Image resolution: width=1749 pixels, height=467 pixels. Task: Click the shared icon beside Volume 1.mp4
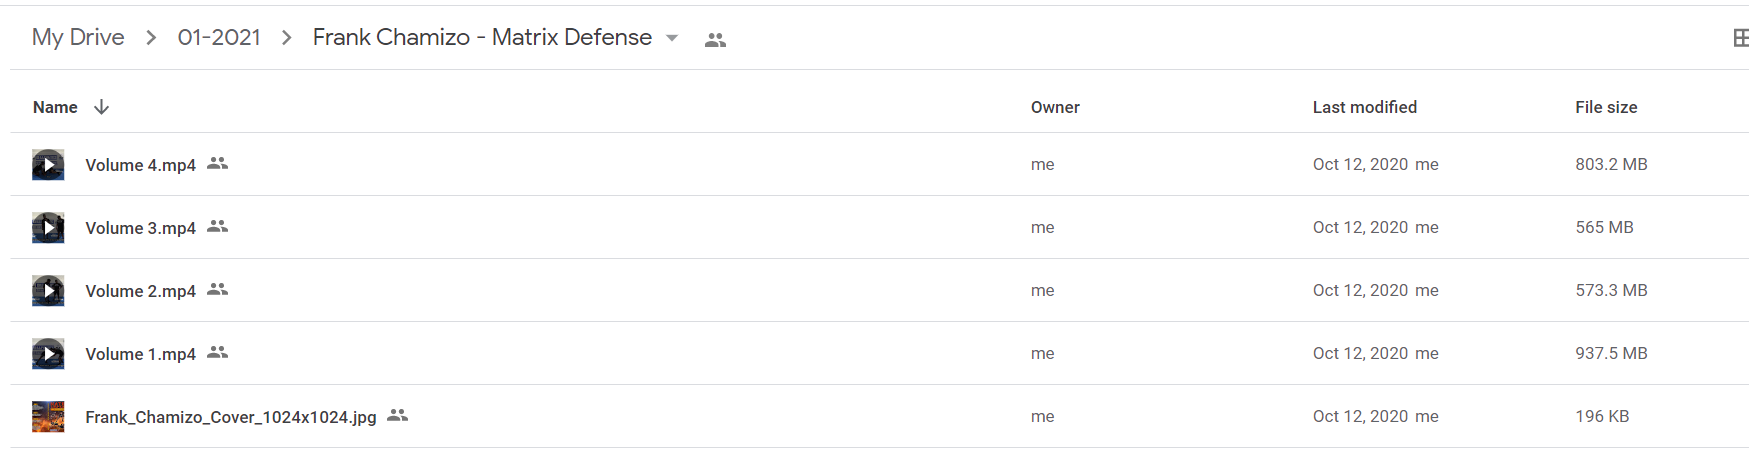[217, 352]
